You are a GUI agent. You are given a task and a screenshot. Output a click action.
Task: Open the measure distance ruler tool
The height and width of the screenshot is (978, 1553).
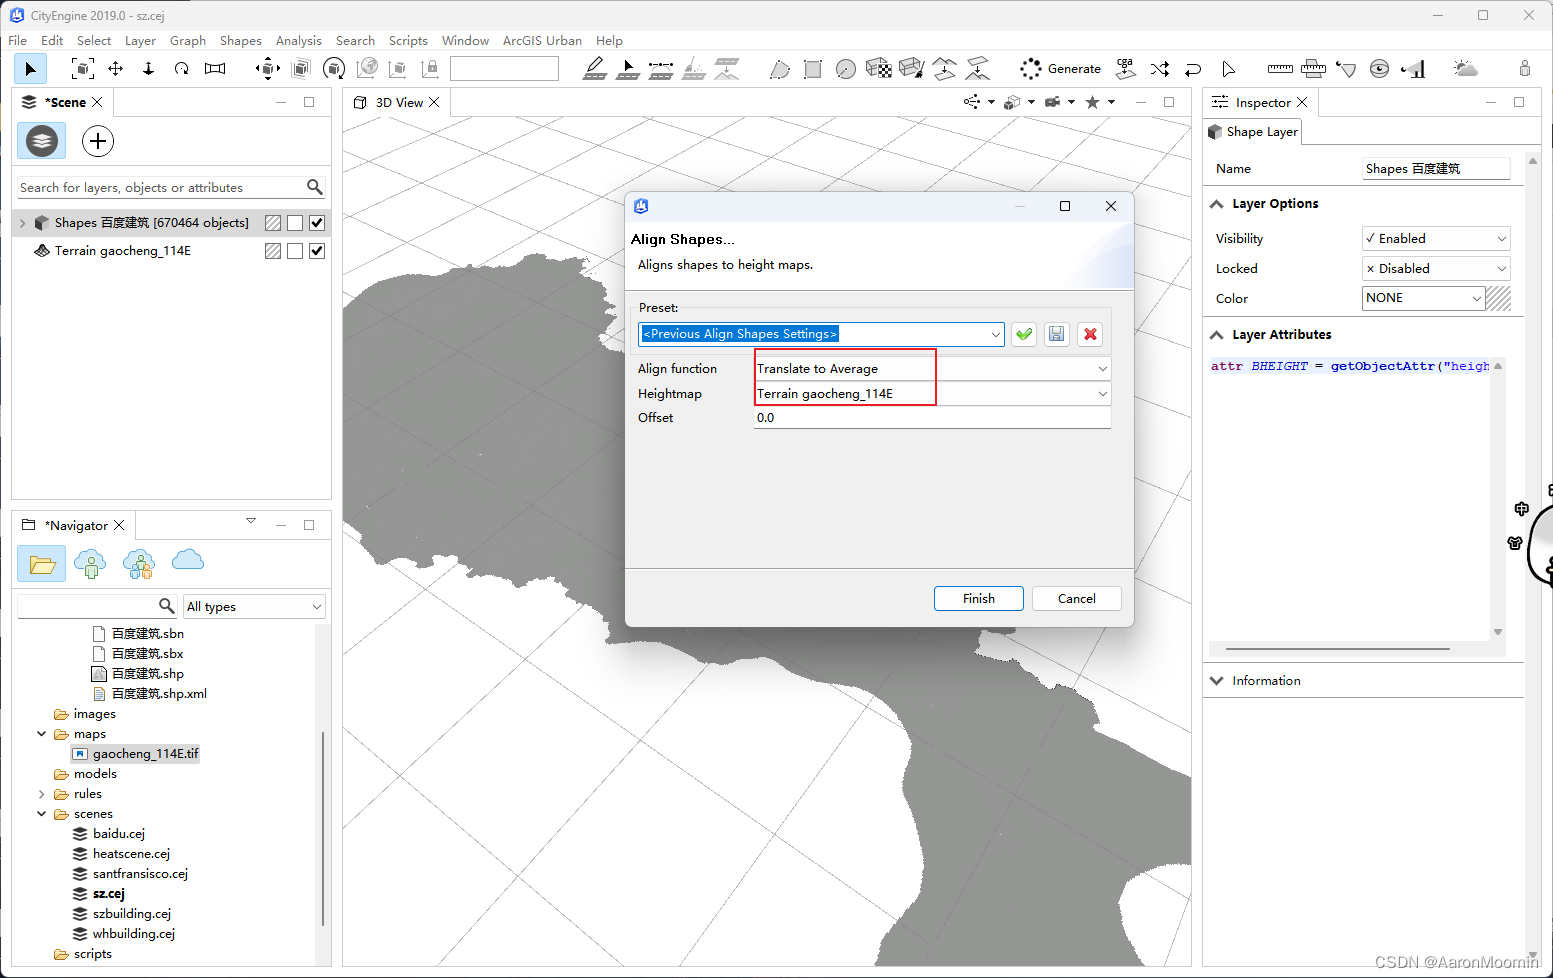tap(1280, 69)
